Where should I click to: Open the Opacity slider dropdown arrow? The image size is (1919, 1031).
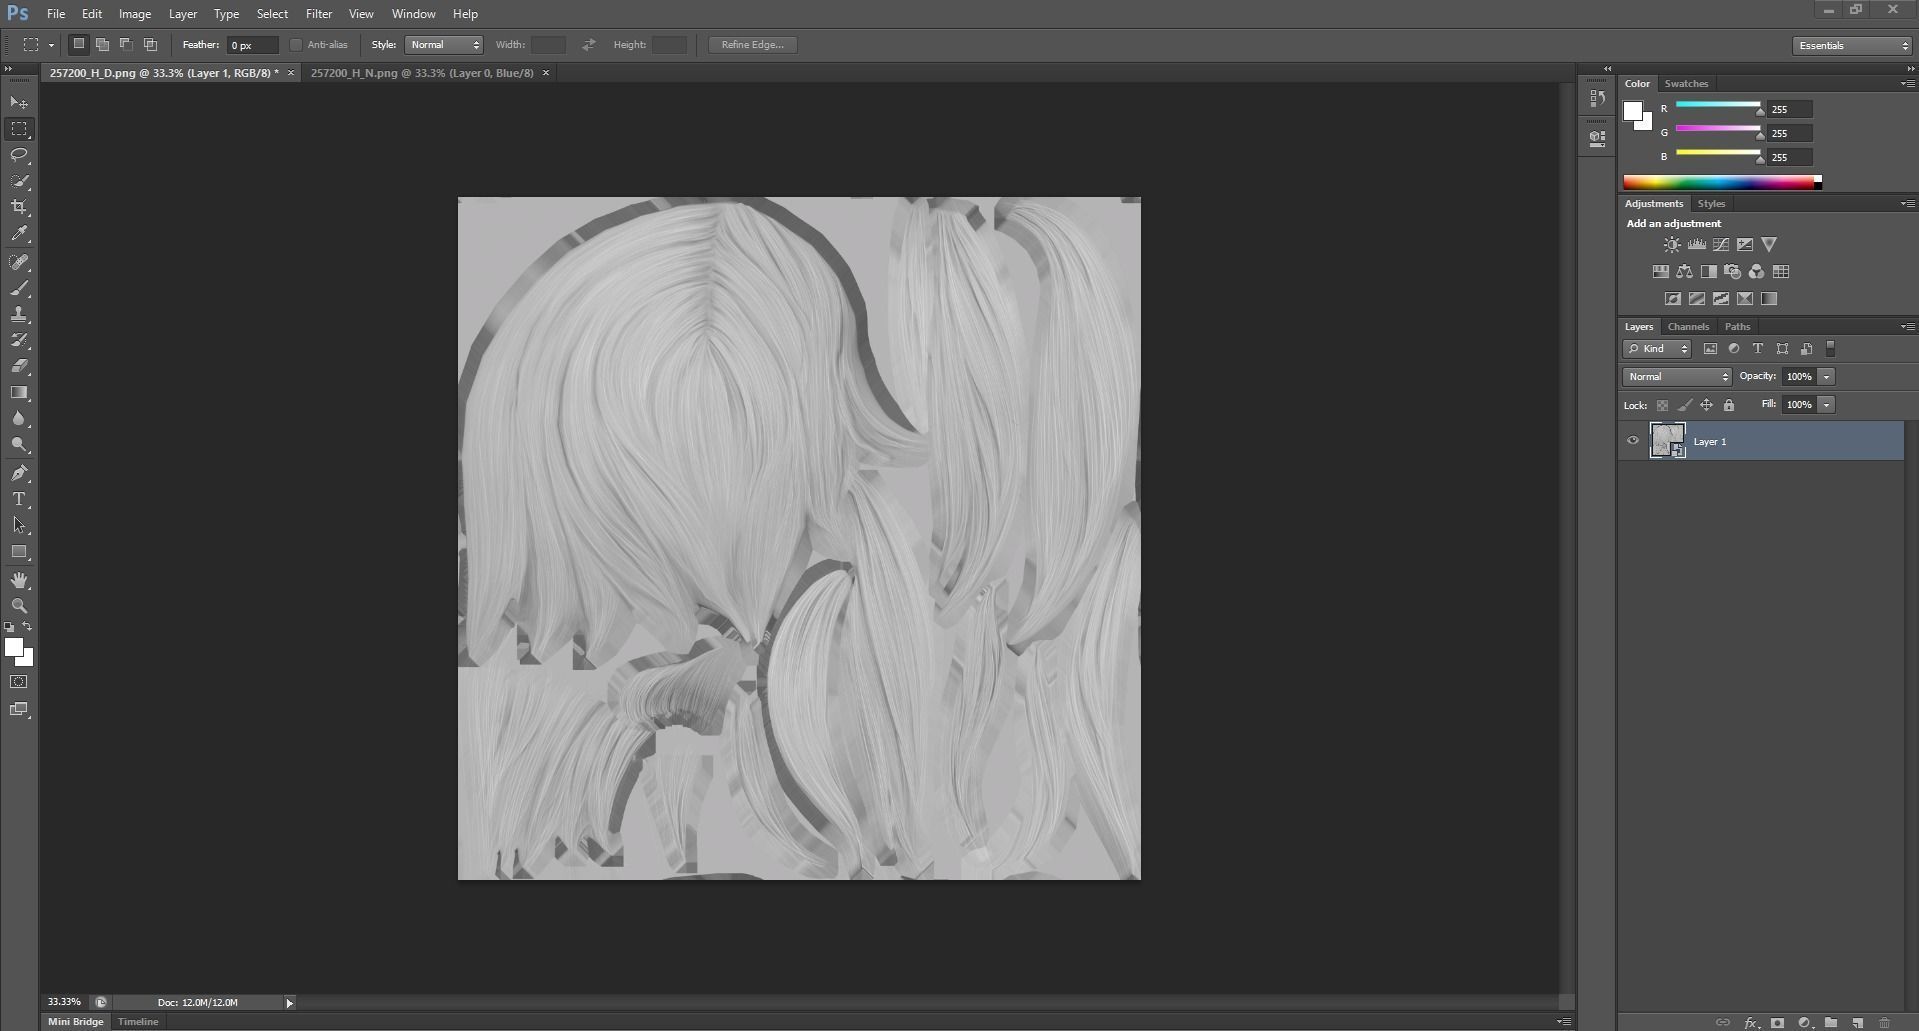pyautogui.click(x=1827, y=377)
